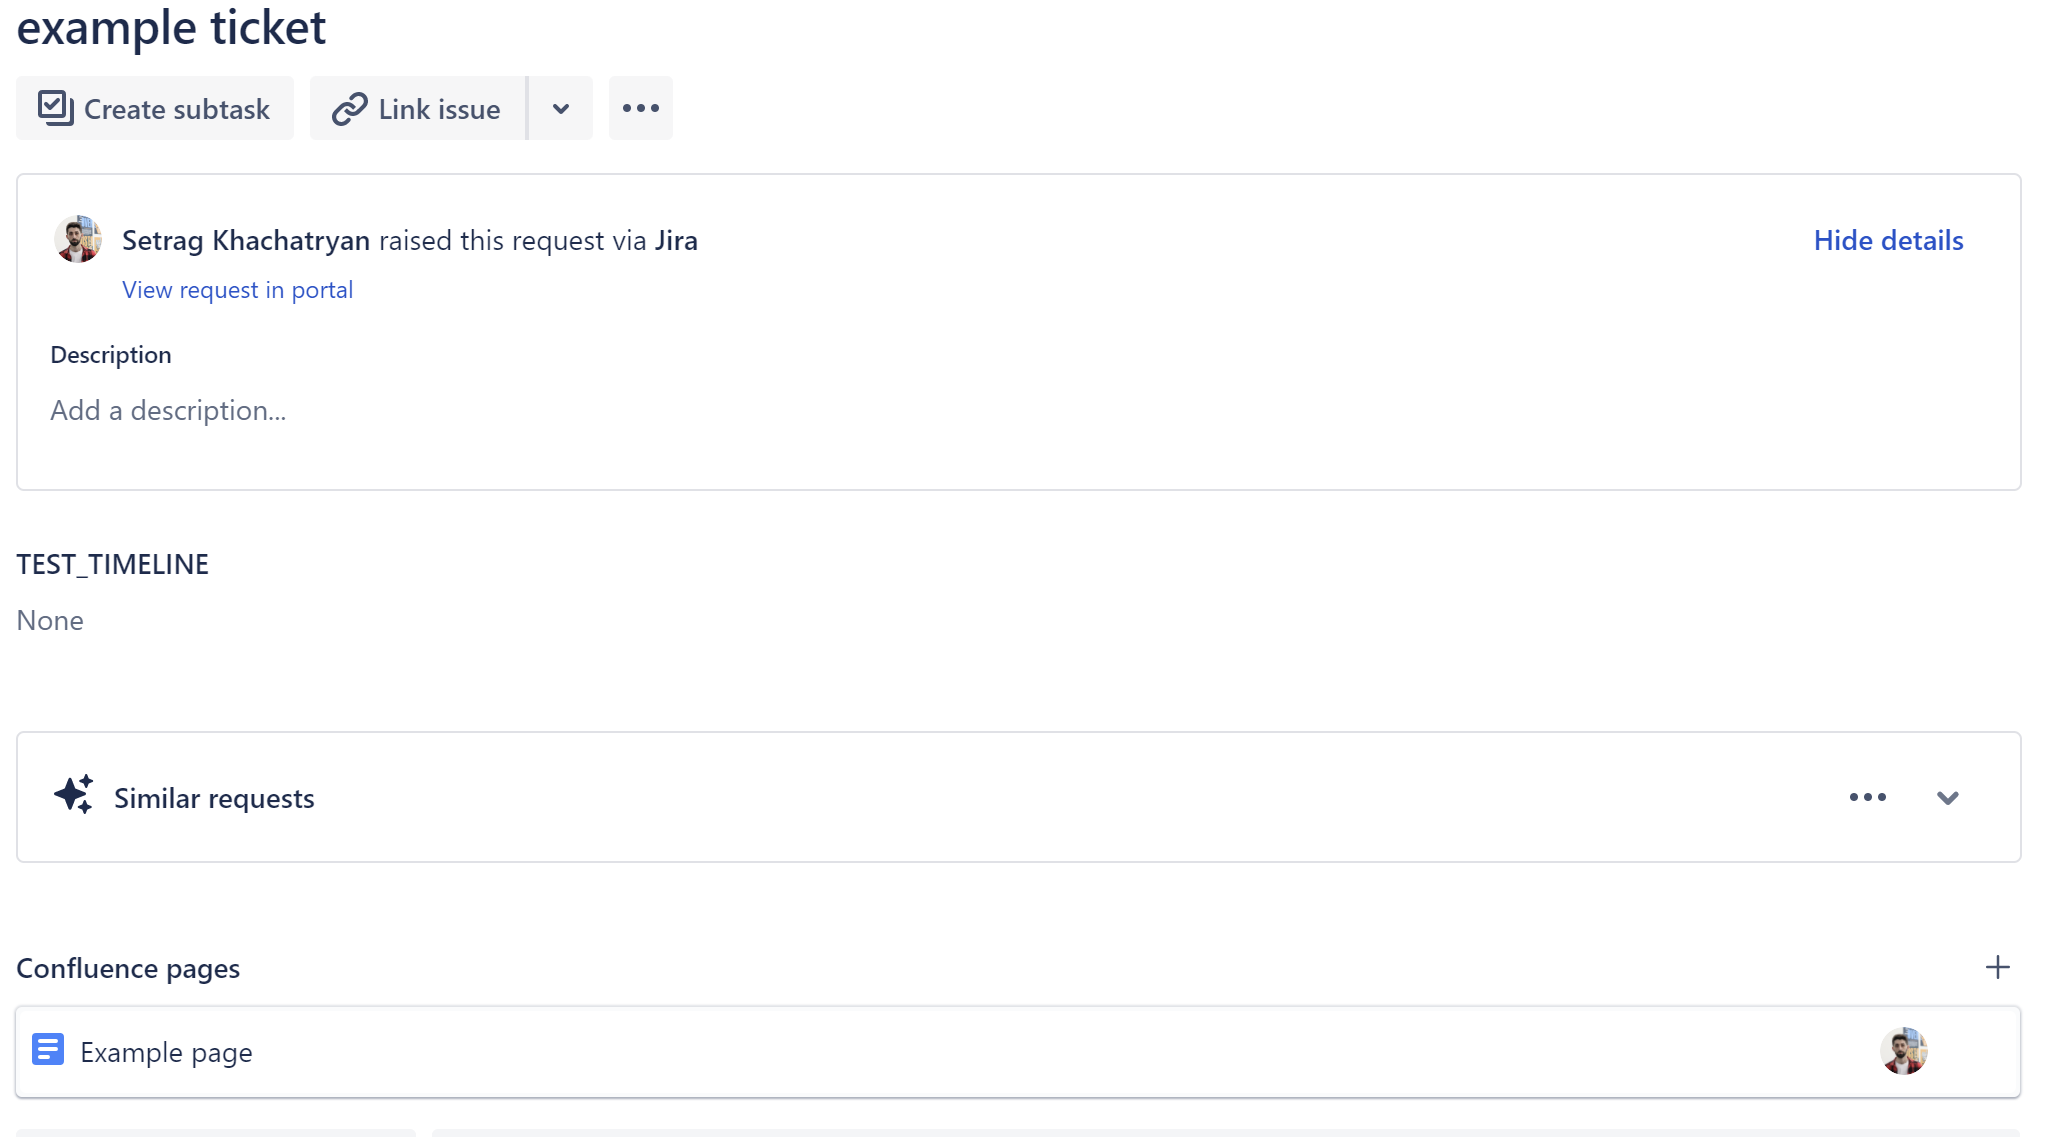Click the Similar requests sparkle icon
The width and height of the screenshot is (2045, 1137).
click(x=74, y=795)
